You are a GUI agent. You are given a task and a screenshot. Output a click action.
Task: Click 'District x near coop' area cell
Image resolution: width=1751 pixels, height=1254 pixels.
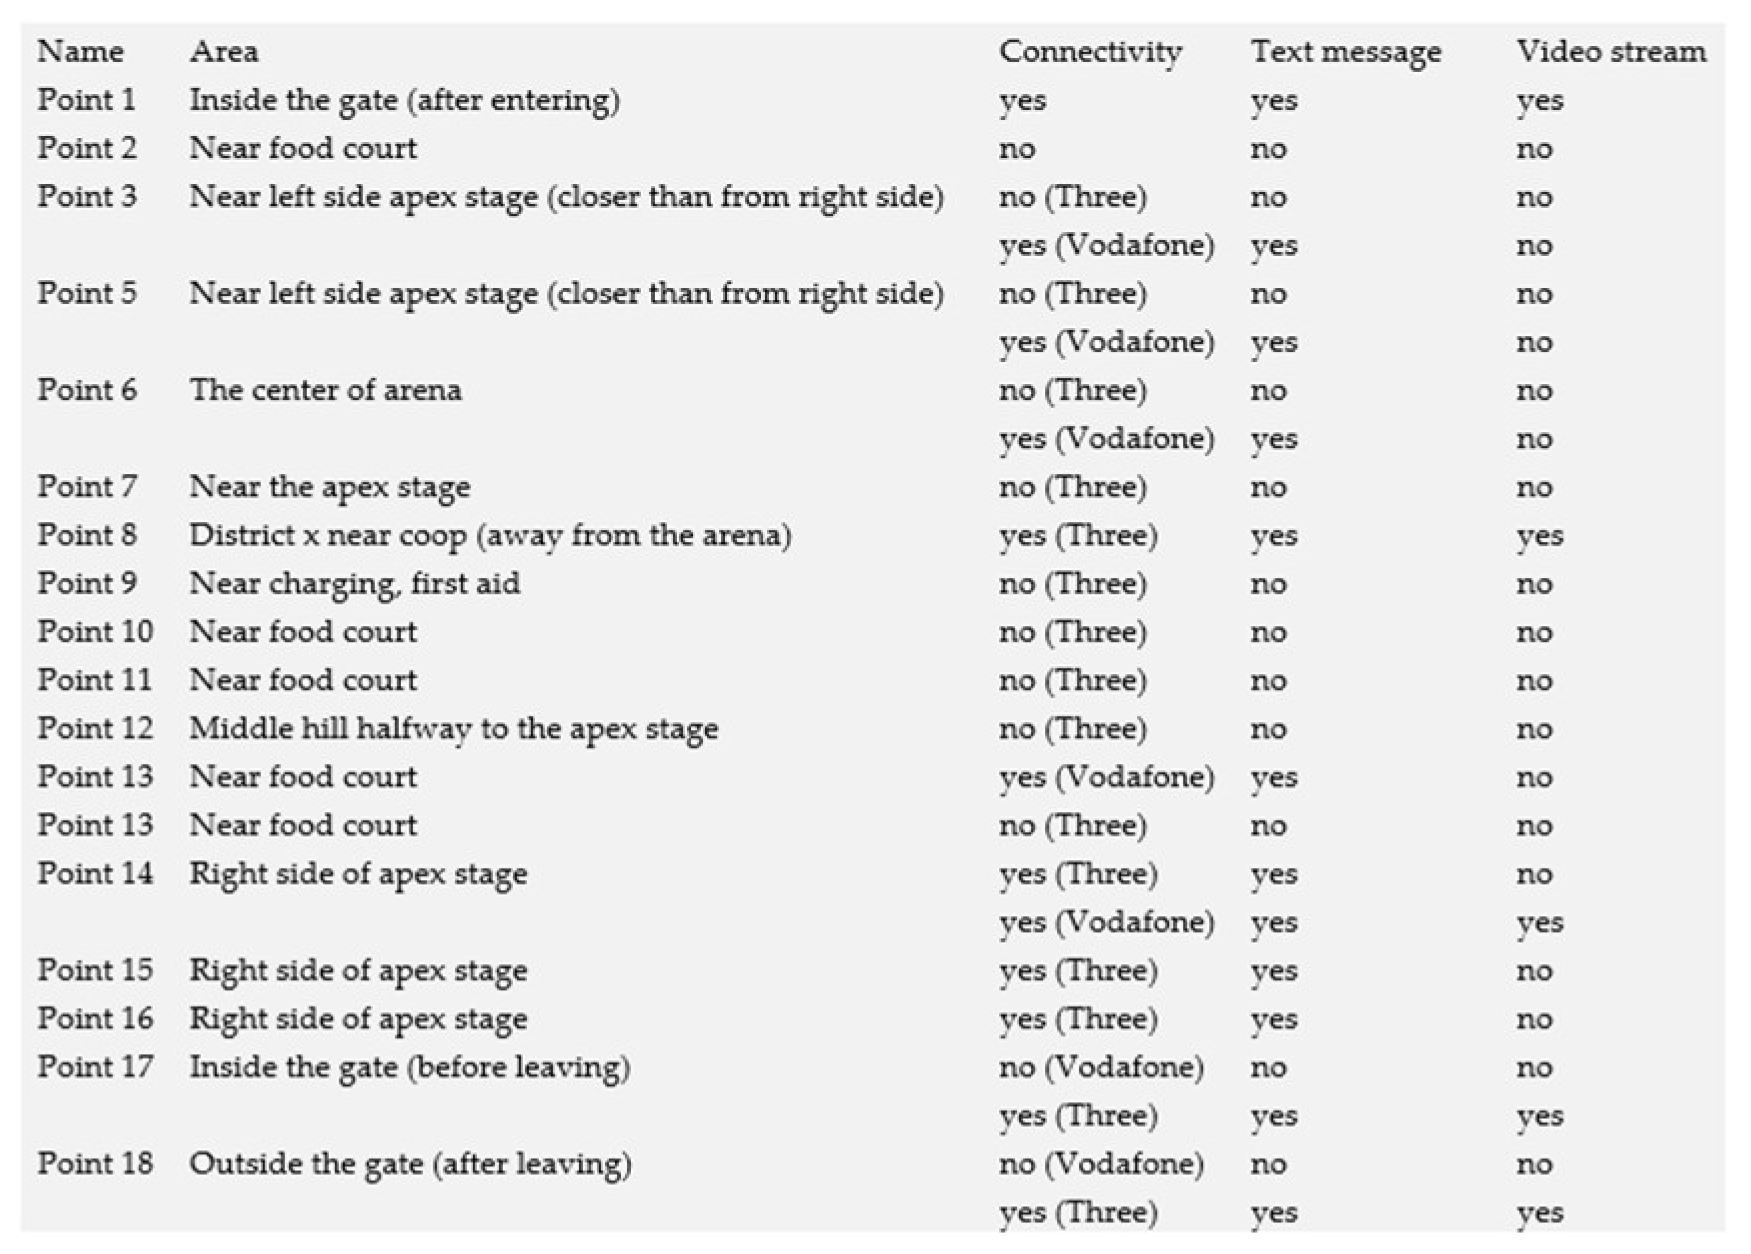[x=490, y=535]
